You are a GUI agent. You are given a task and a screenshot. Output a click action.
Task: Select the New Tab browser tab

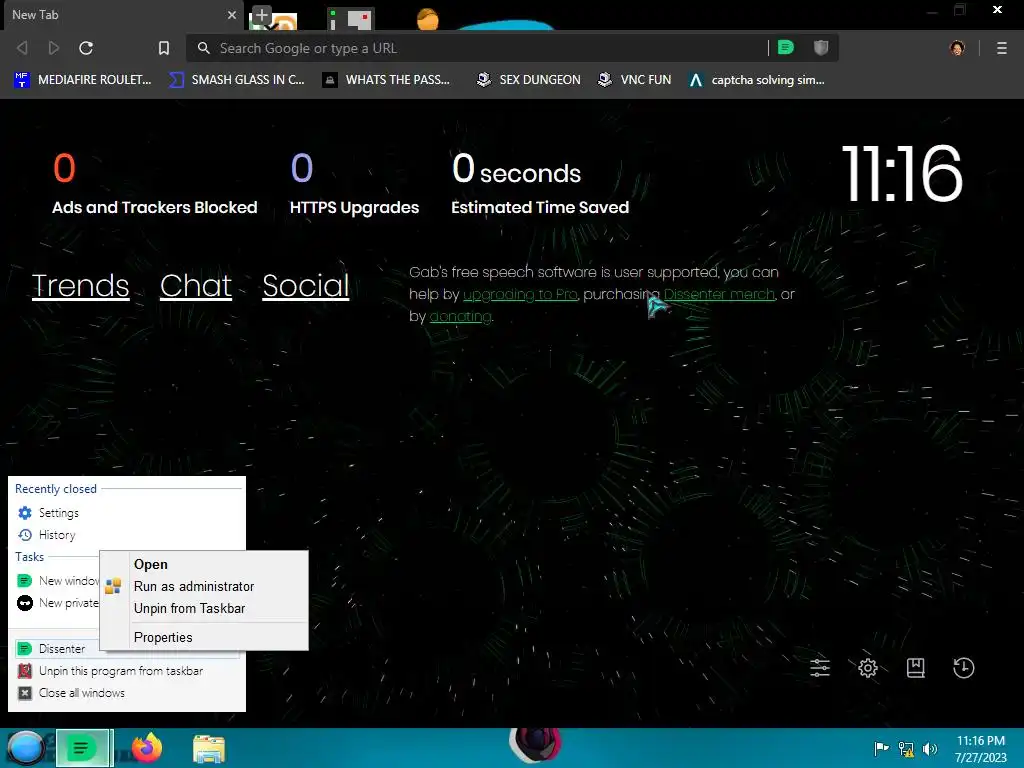[123, 15]
